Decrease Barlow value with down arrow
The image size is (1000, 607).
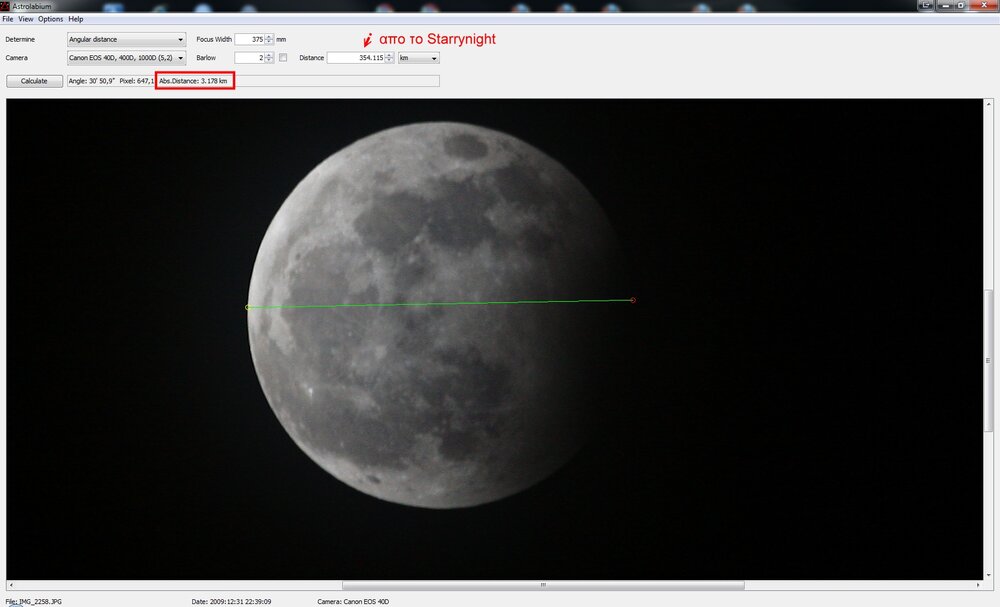267,60
